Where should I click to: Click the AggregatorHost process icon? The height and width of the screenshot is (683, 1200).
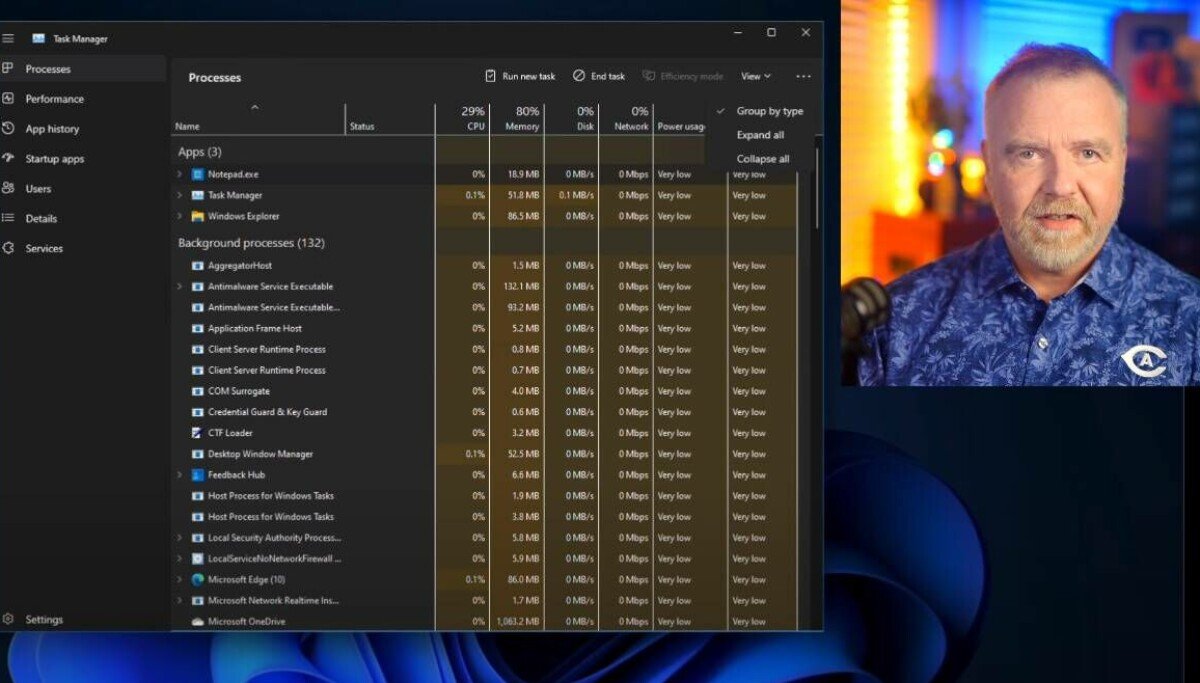[x=198, y=265]
